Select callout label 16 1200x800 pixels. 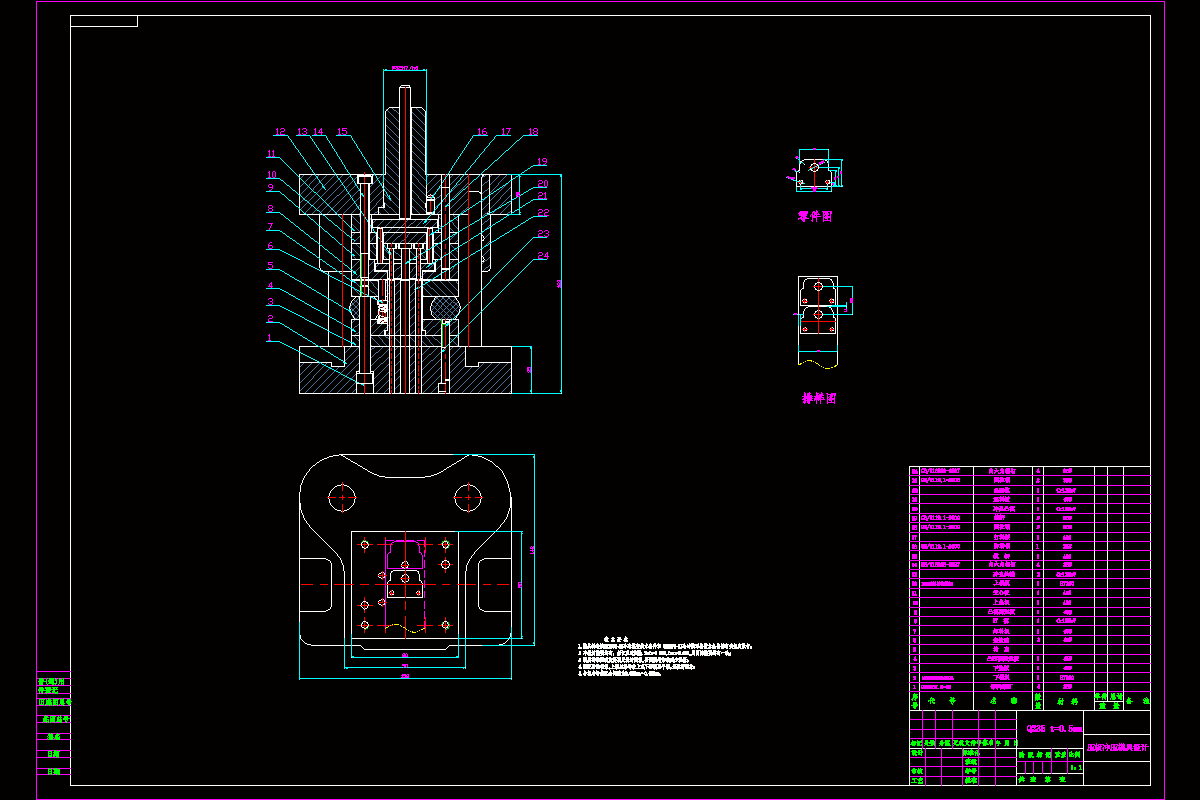tap(482, 132)
